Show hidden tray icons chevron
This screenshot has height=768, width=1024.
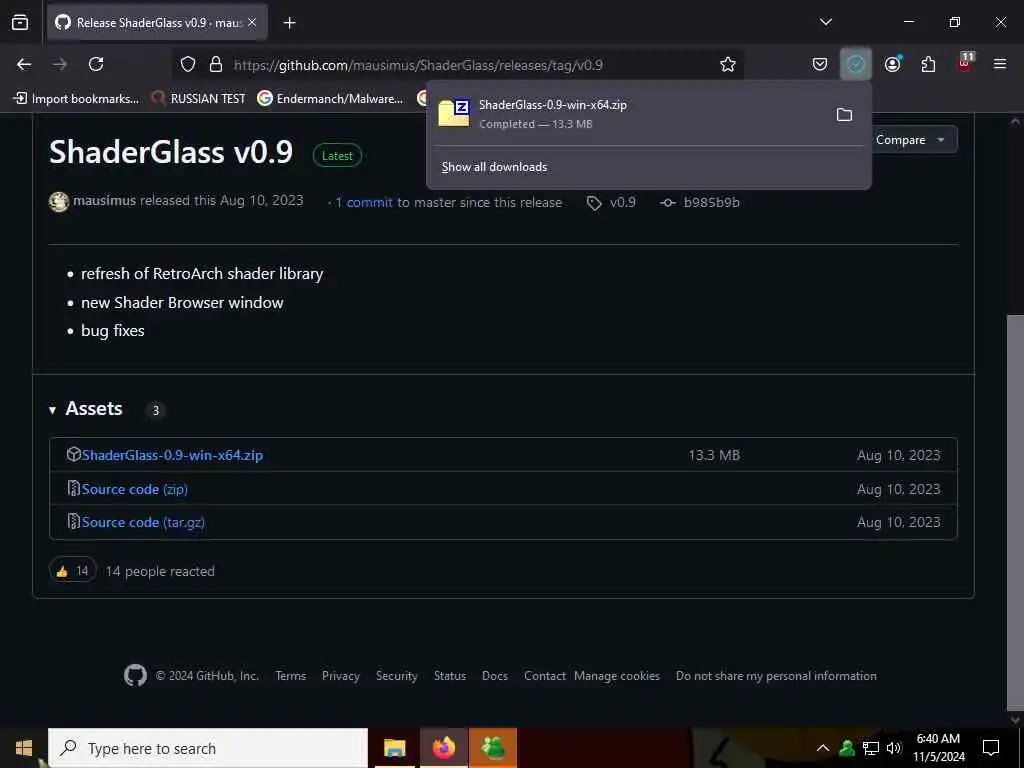click(823, 748)
